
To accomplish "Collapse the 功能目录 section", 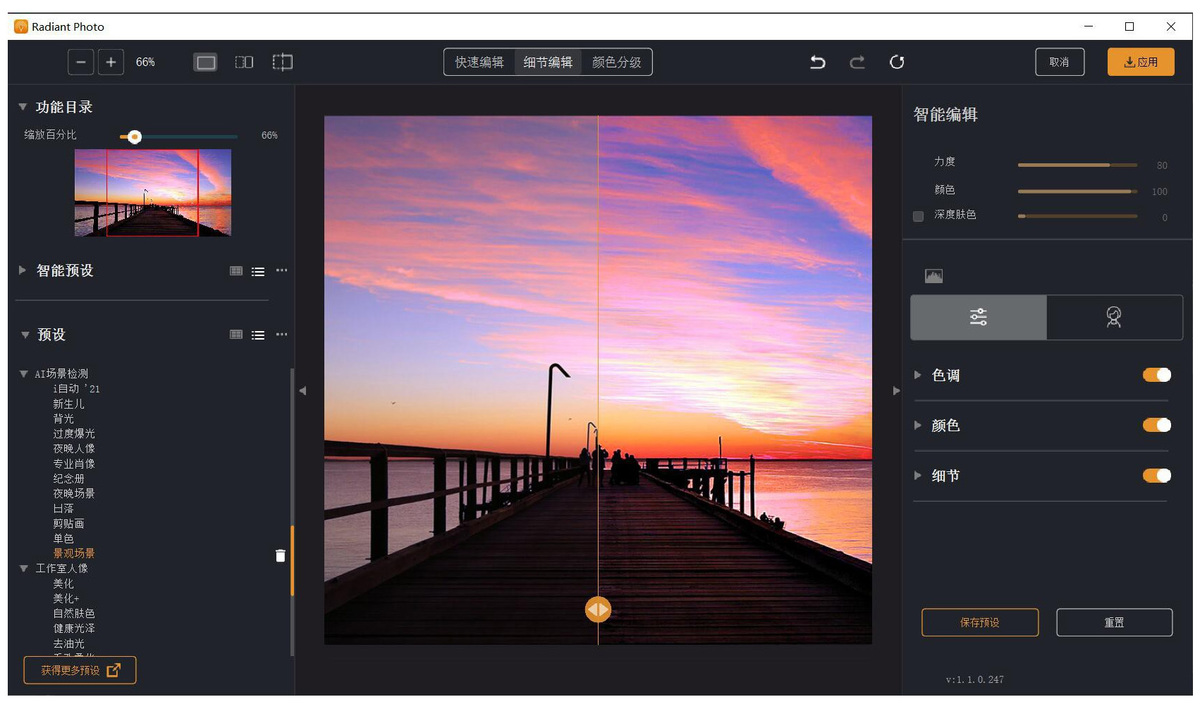I will click(x=22, y=107).
